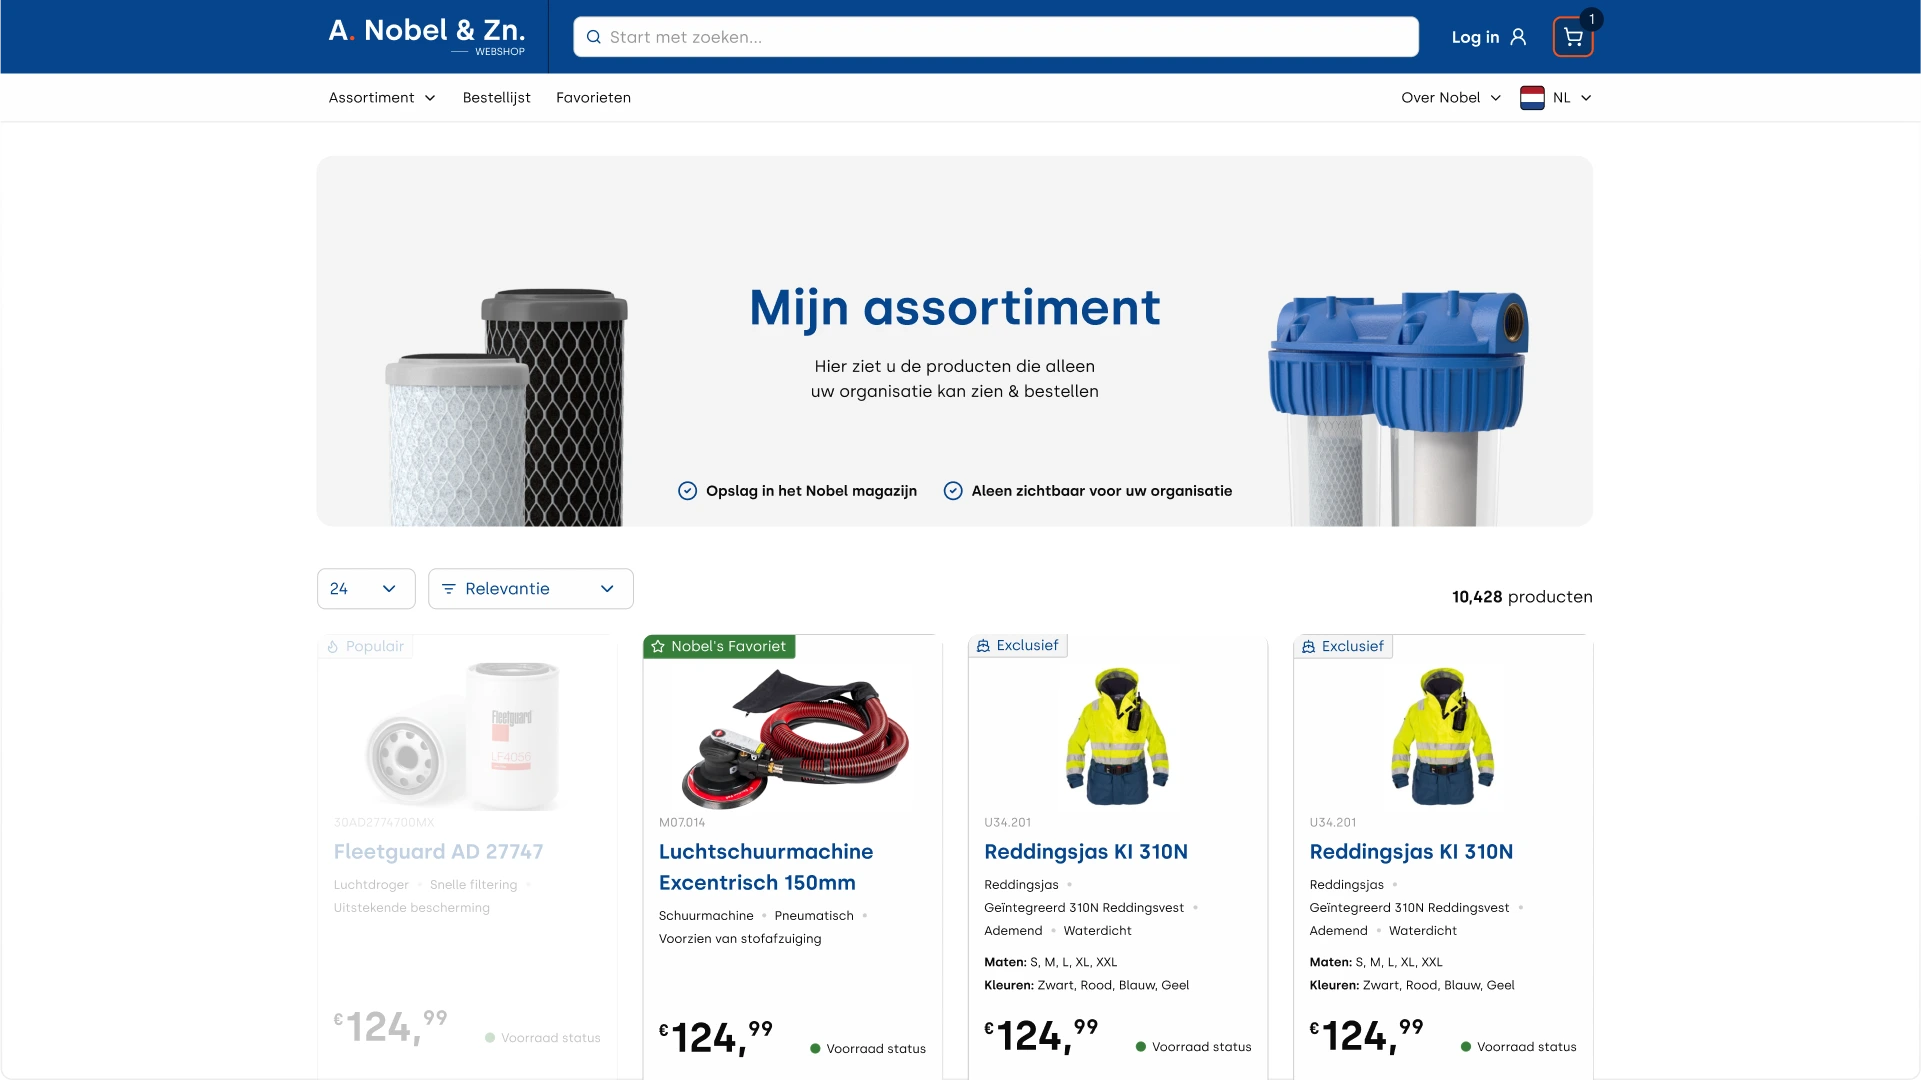Screen dimensions: 1921x1080
Task: Go to the Bestellijst page
Action: point(496,98)
